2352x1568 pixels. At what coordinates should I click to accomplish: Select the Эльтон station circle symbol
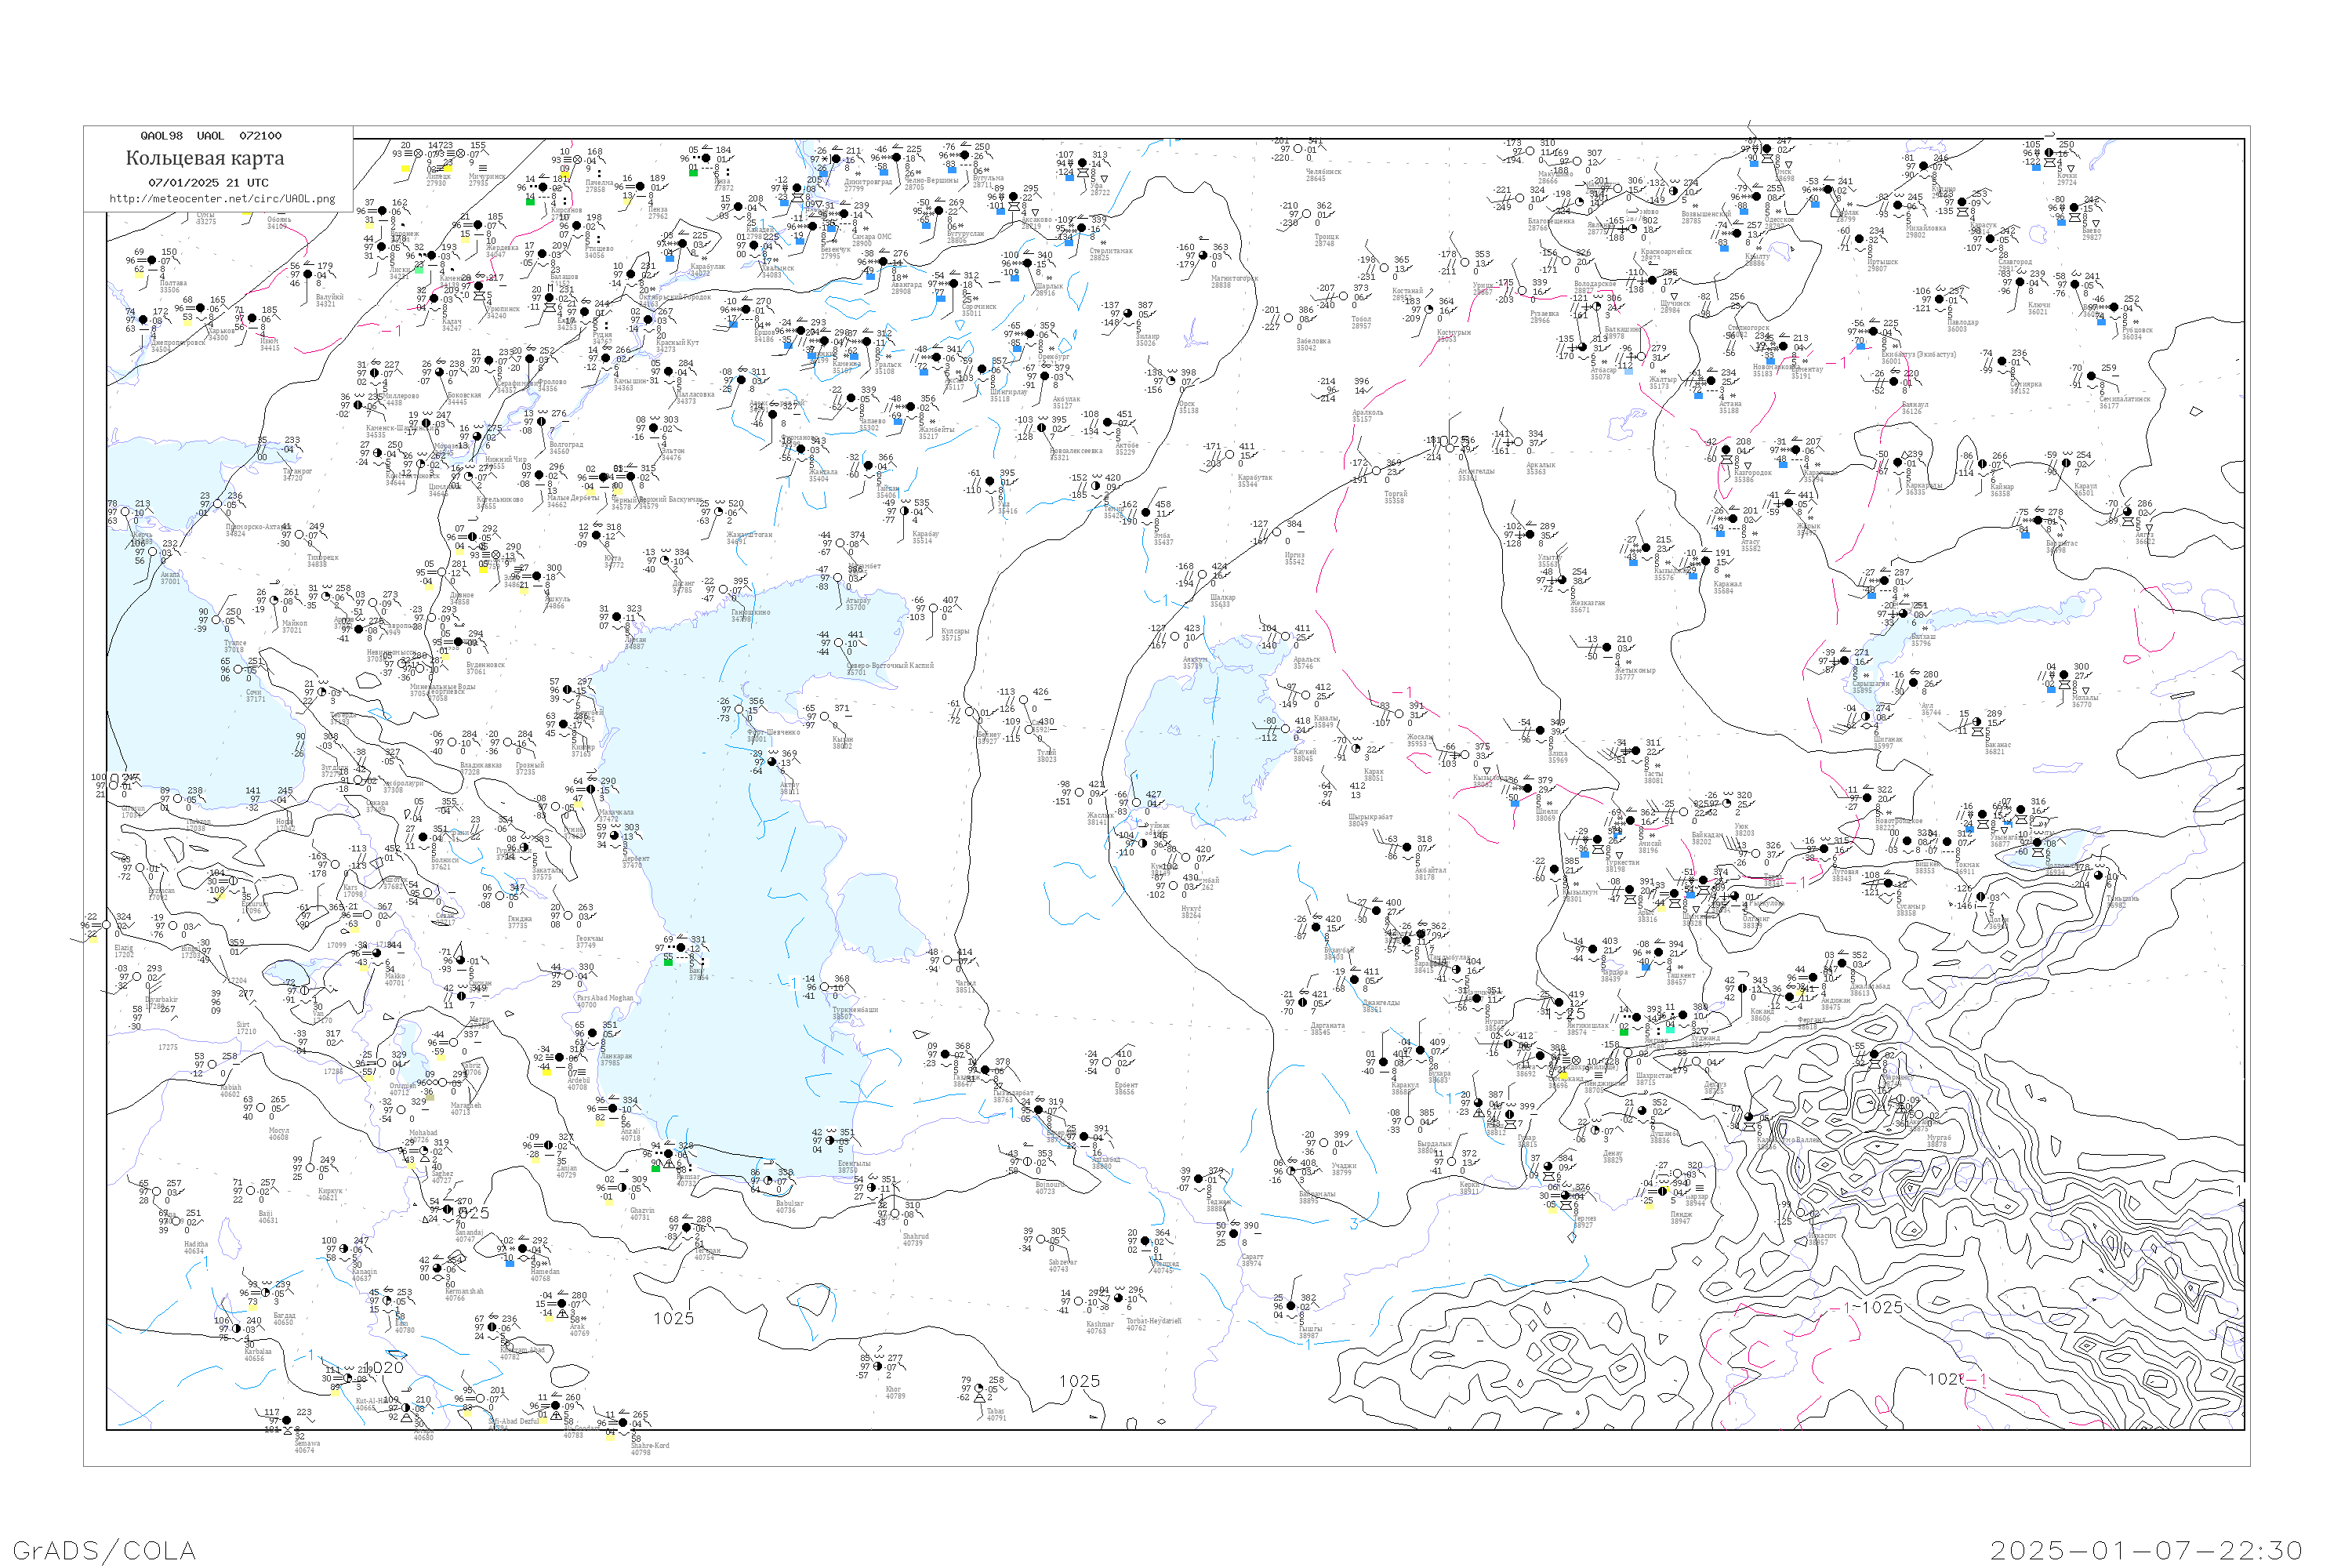click(654, 429)
